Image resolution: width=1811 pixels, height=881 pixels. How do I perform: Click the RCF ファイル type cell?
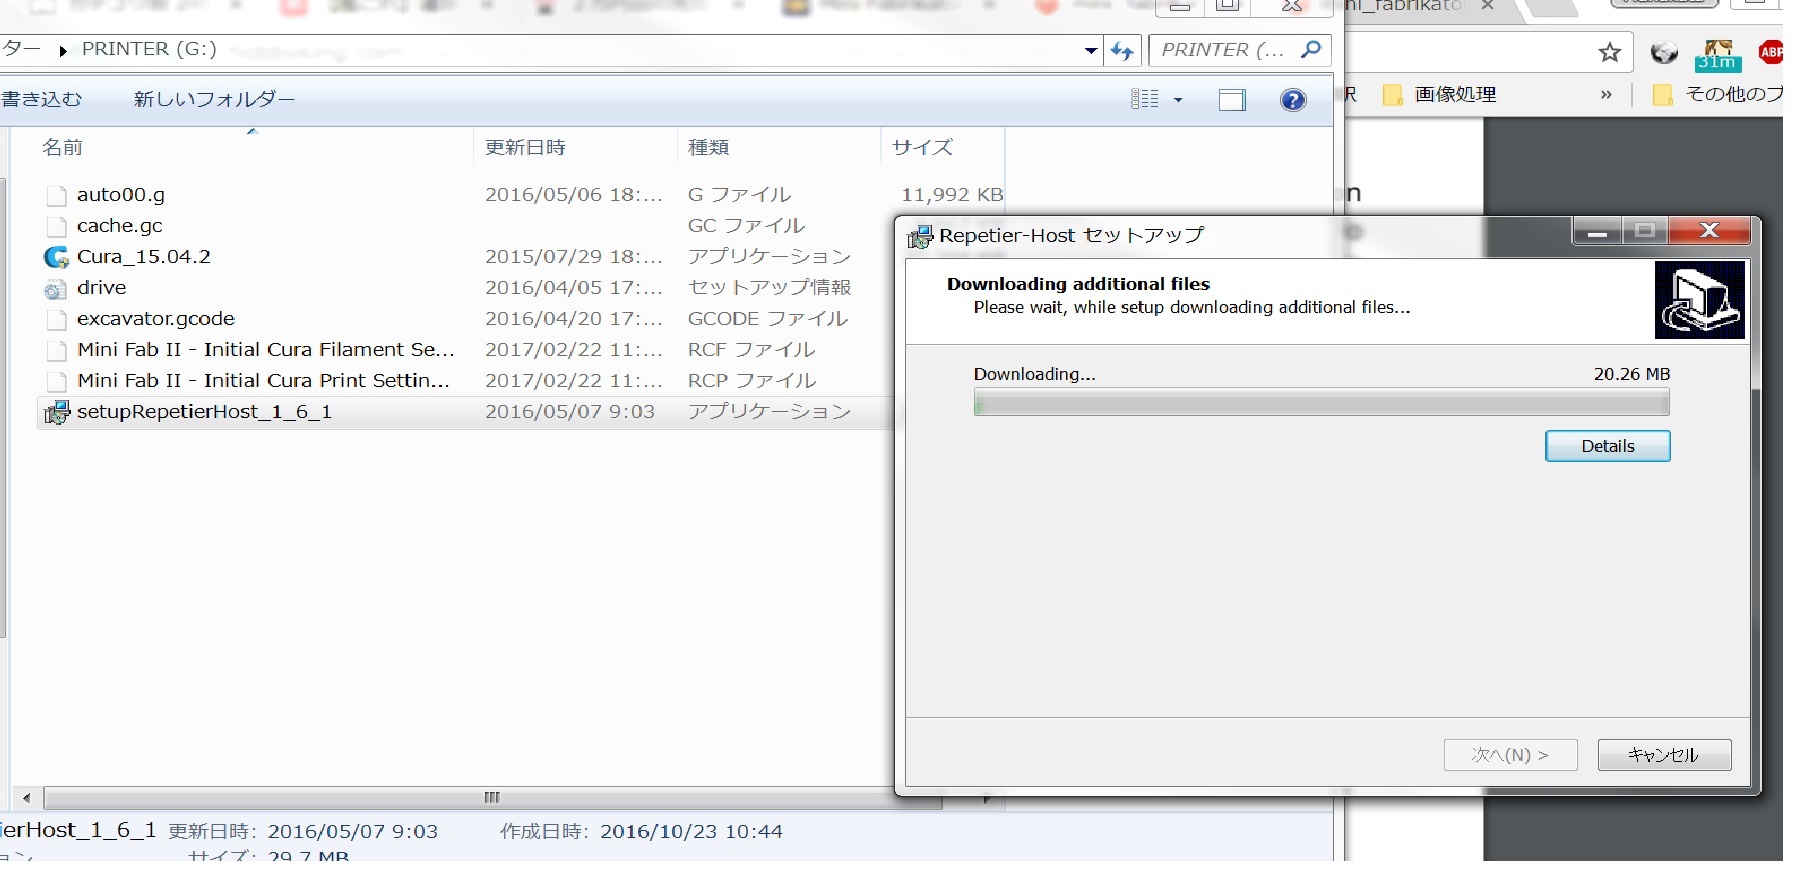[751, 350]
